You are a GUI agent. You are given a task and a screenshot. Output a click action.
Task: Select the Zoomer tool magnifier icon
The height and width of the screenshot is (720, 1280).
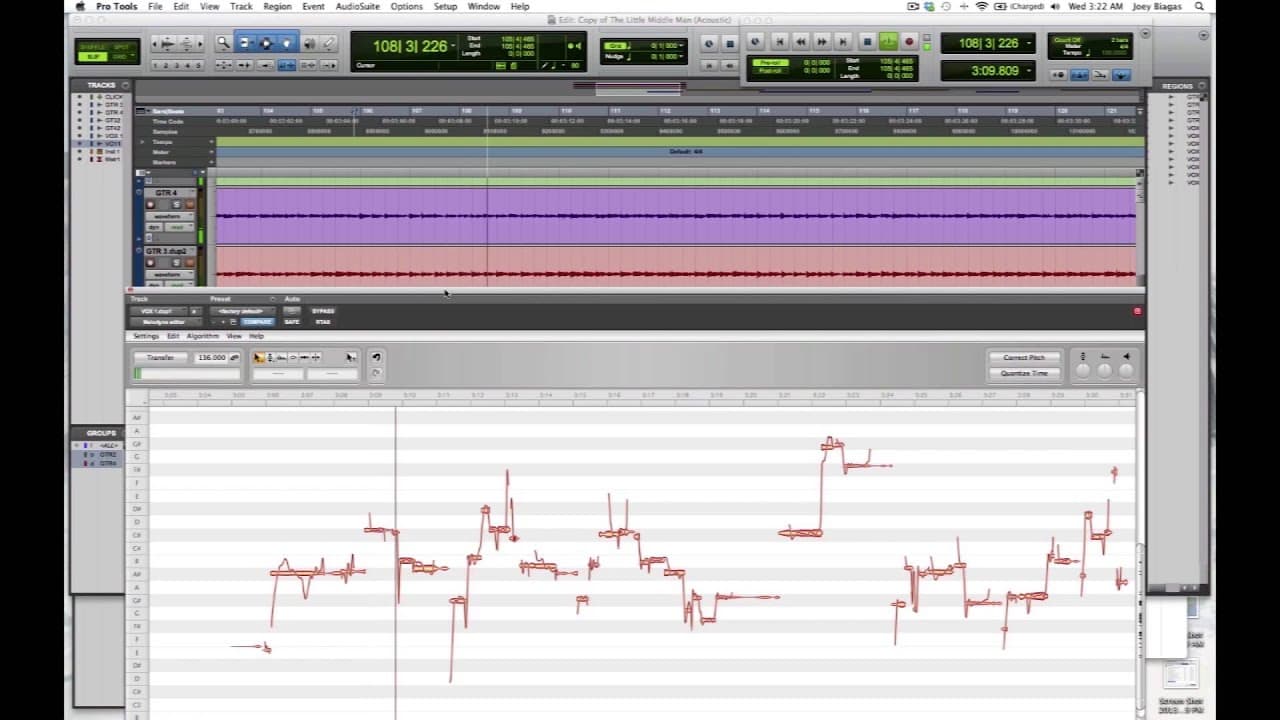pyautogui.click(x=223, y=43)
